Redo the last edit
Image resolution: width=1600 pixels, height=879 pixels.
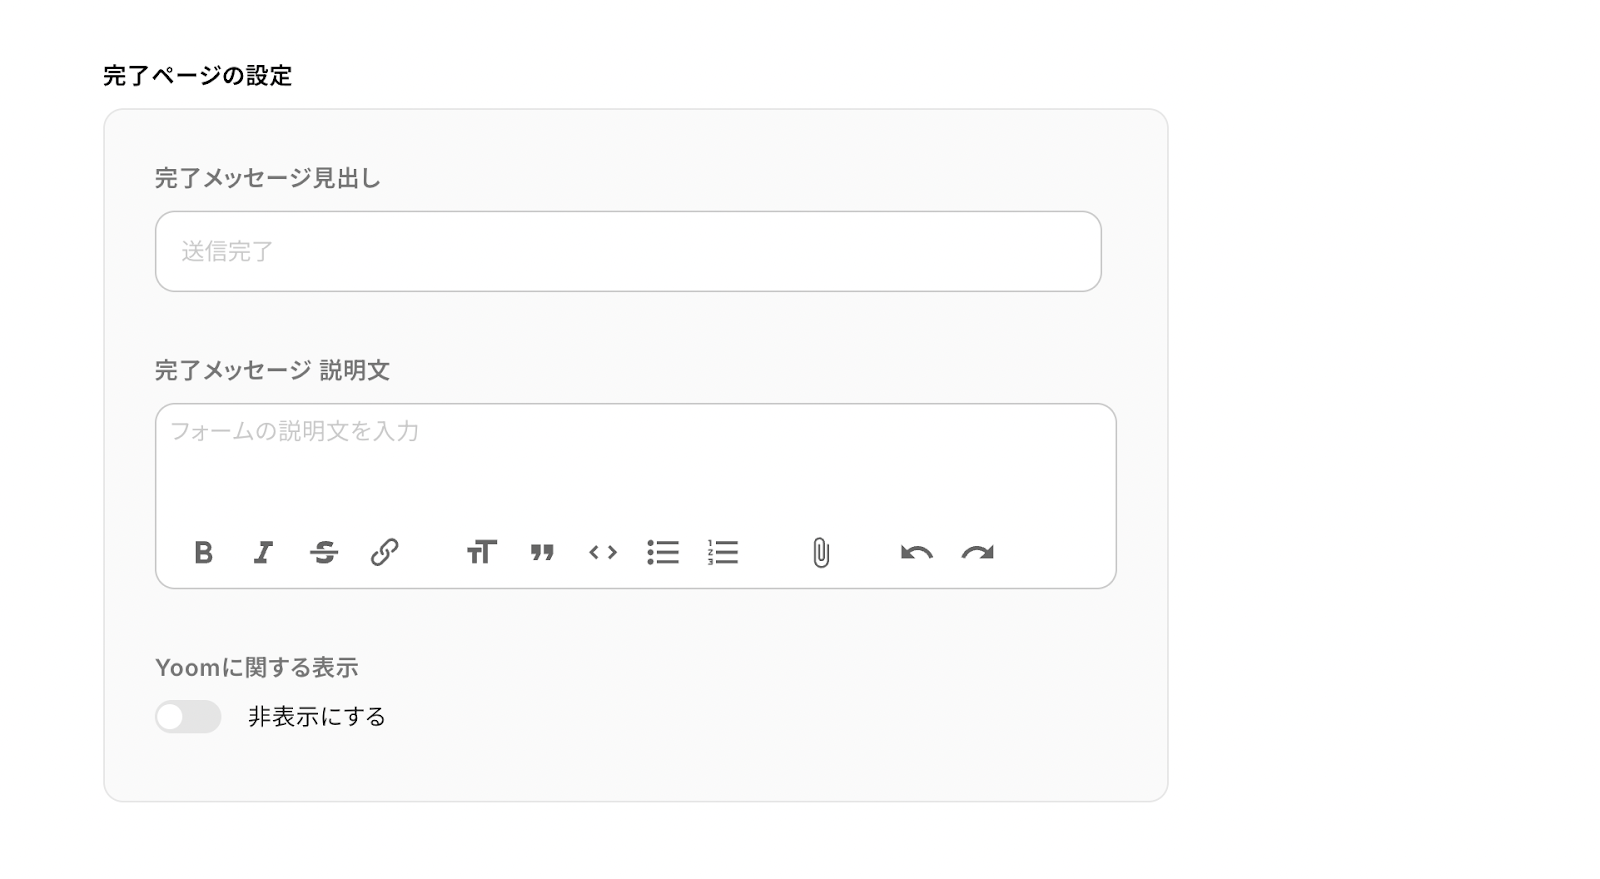click(977, 552)
